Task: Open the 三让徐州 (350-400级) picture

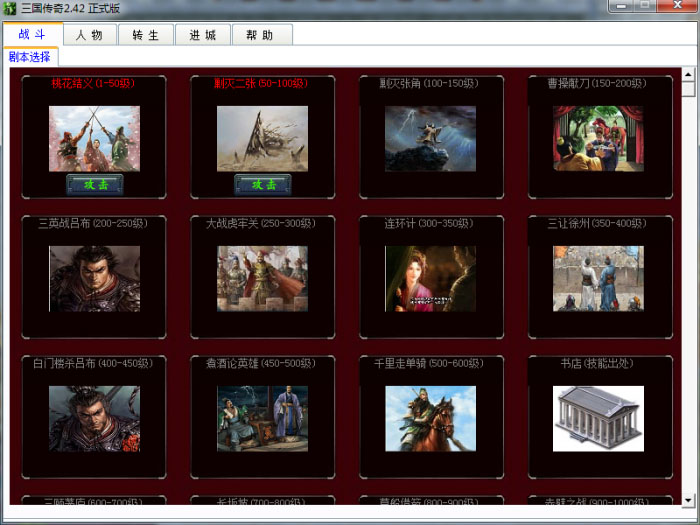Action: tap(598, 279)
